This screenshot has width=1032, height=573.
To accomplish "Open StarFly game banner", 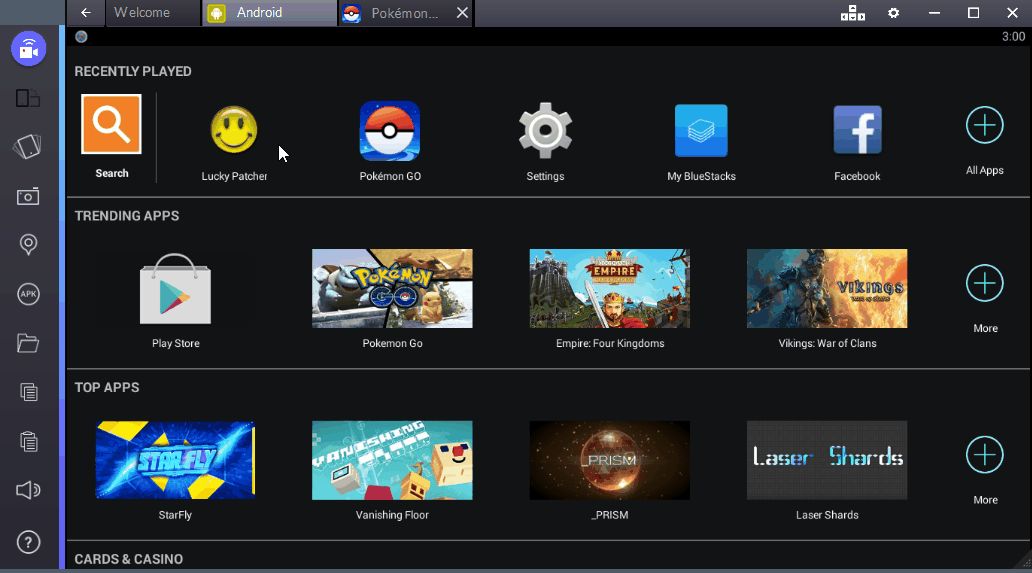I will (175, 460).
